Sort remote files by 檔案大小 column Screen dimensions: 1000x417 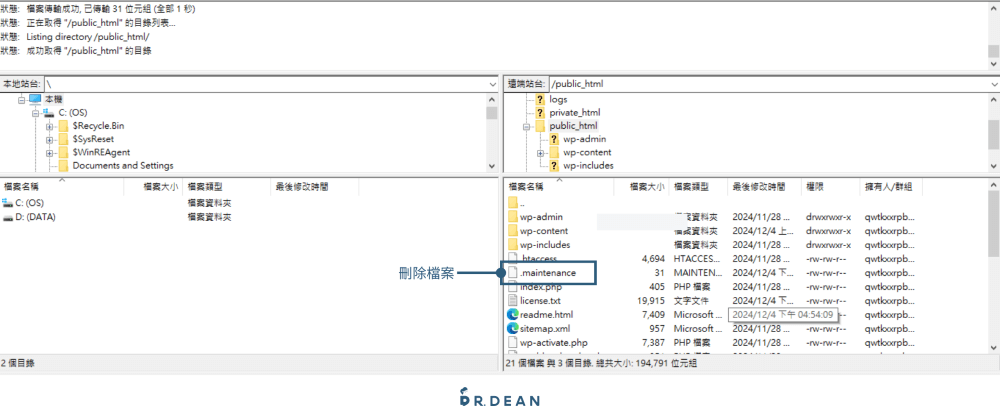pyautogui.click(x=647, y=187)
